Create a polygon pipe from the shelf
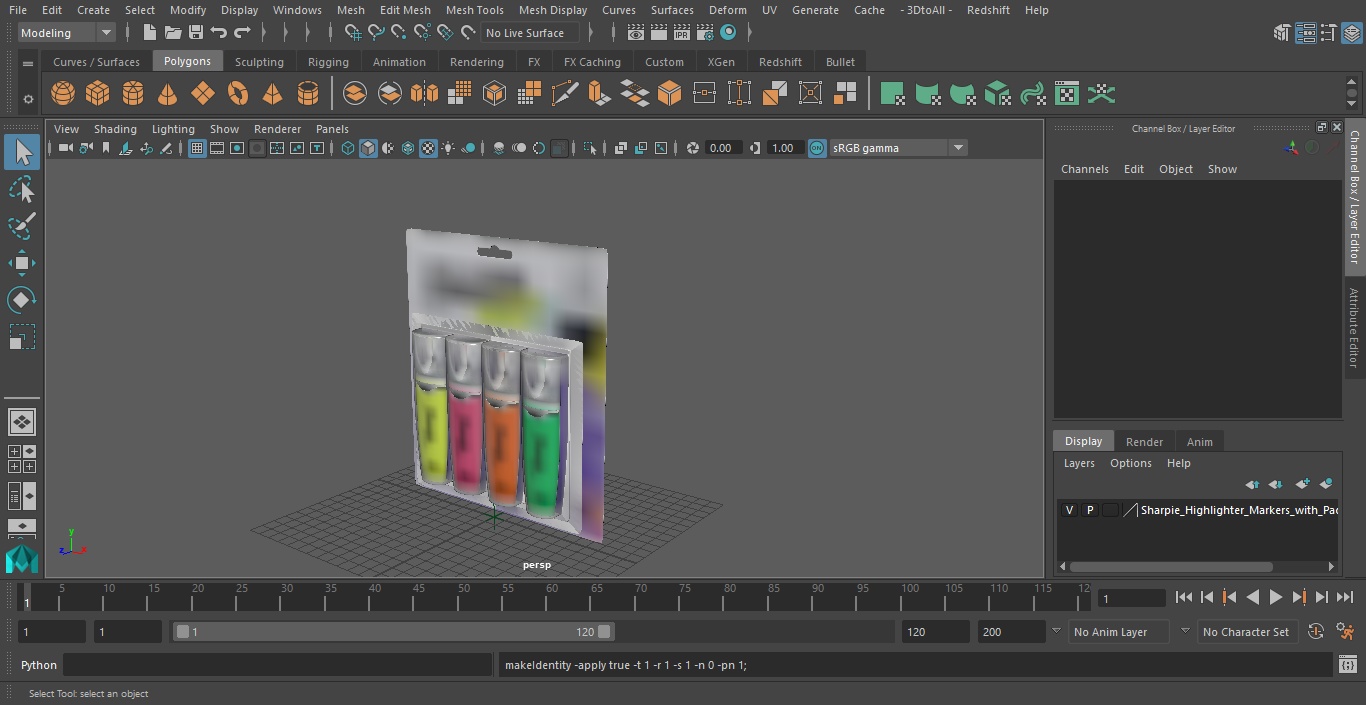 click(x=308, y=94)
